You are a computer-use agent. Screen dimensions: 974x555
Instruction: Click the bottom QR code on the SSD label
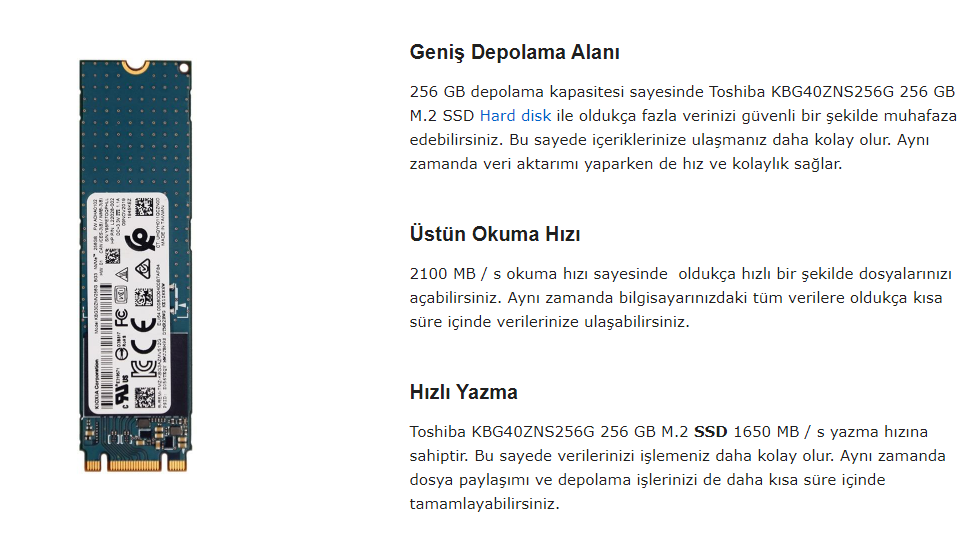[x=145, y=397]
